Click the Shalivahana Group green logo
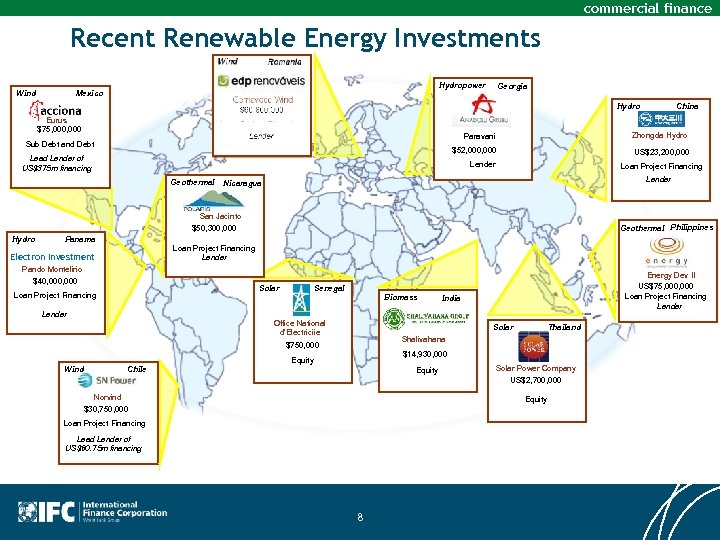Viewport: 720px width, 540px height. 427,318
